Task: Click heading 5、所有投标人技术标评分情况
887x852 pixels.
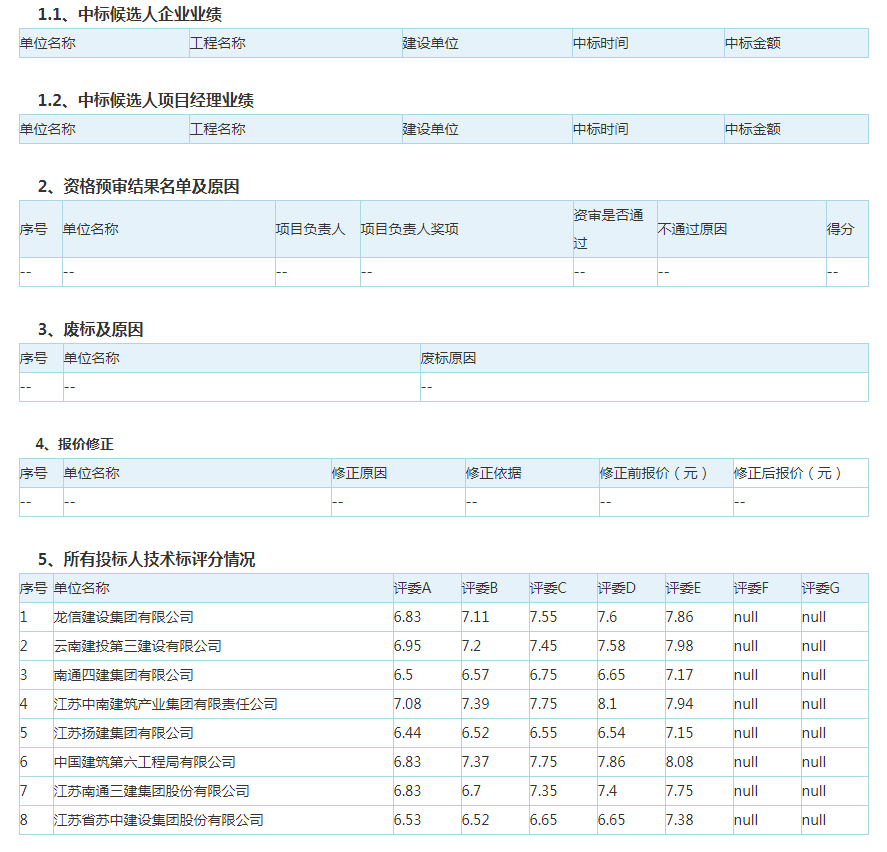Action: [x=147, y=560]
